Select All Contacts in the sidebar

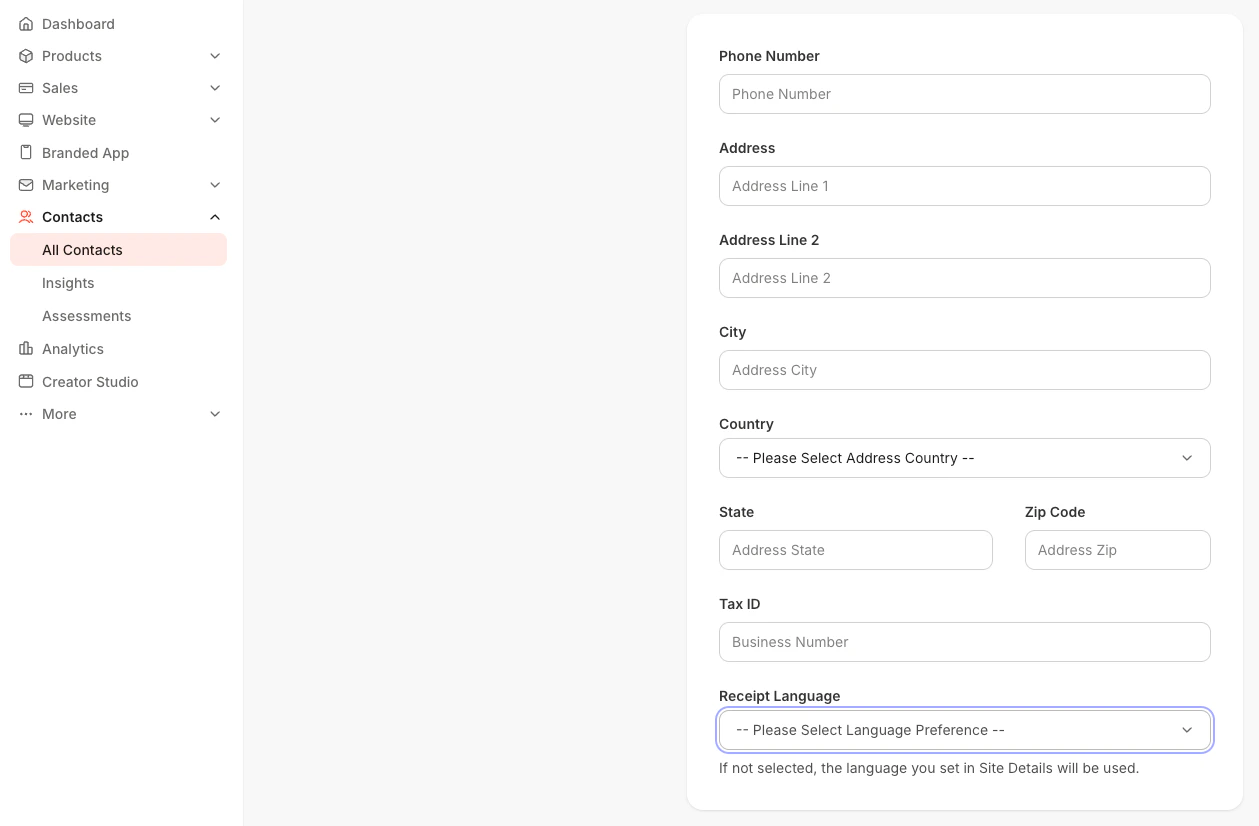[82, 250]
